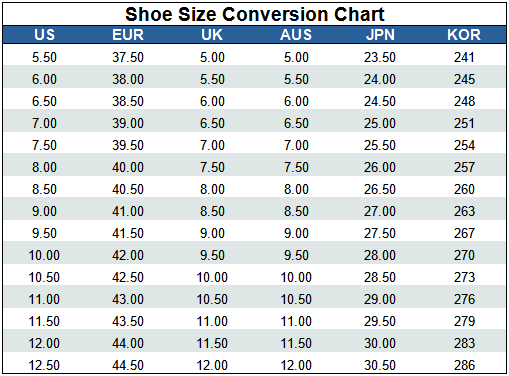The height and width of the screenshot is (376, 509).
Task: Click the KOR 260 cell
Action: 464,189
